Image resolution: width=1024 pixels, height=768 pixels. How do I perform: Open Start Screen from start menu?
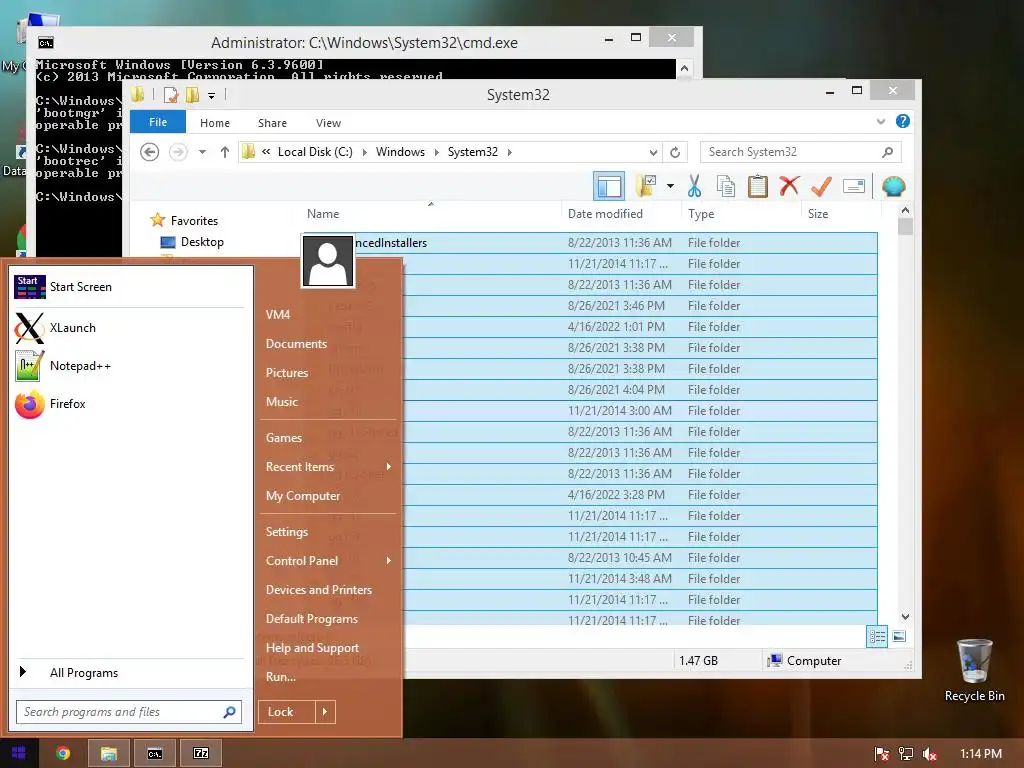tap(129, 287)
